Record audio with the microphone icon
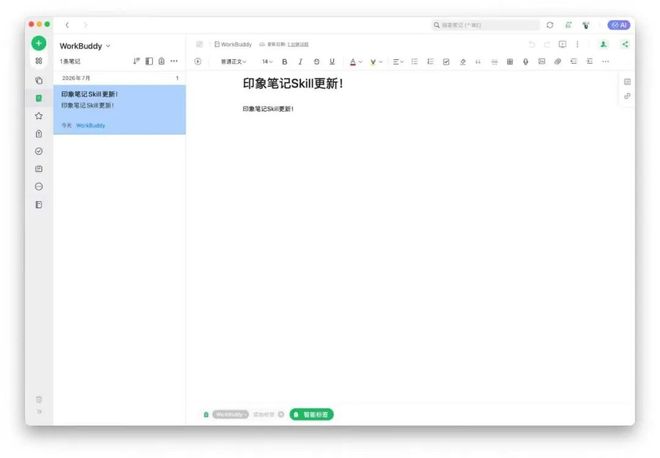This screenshot has height=458, width=660. pyautogui.click(x=526, y=62)
